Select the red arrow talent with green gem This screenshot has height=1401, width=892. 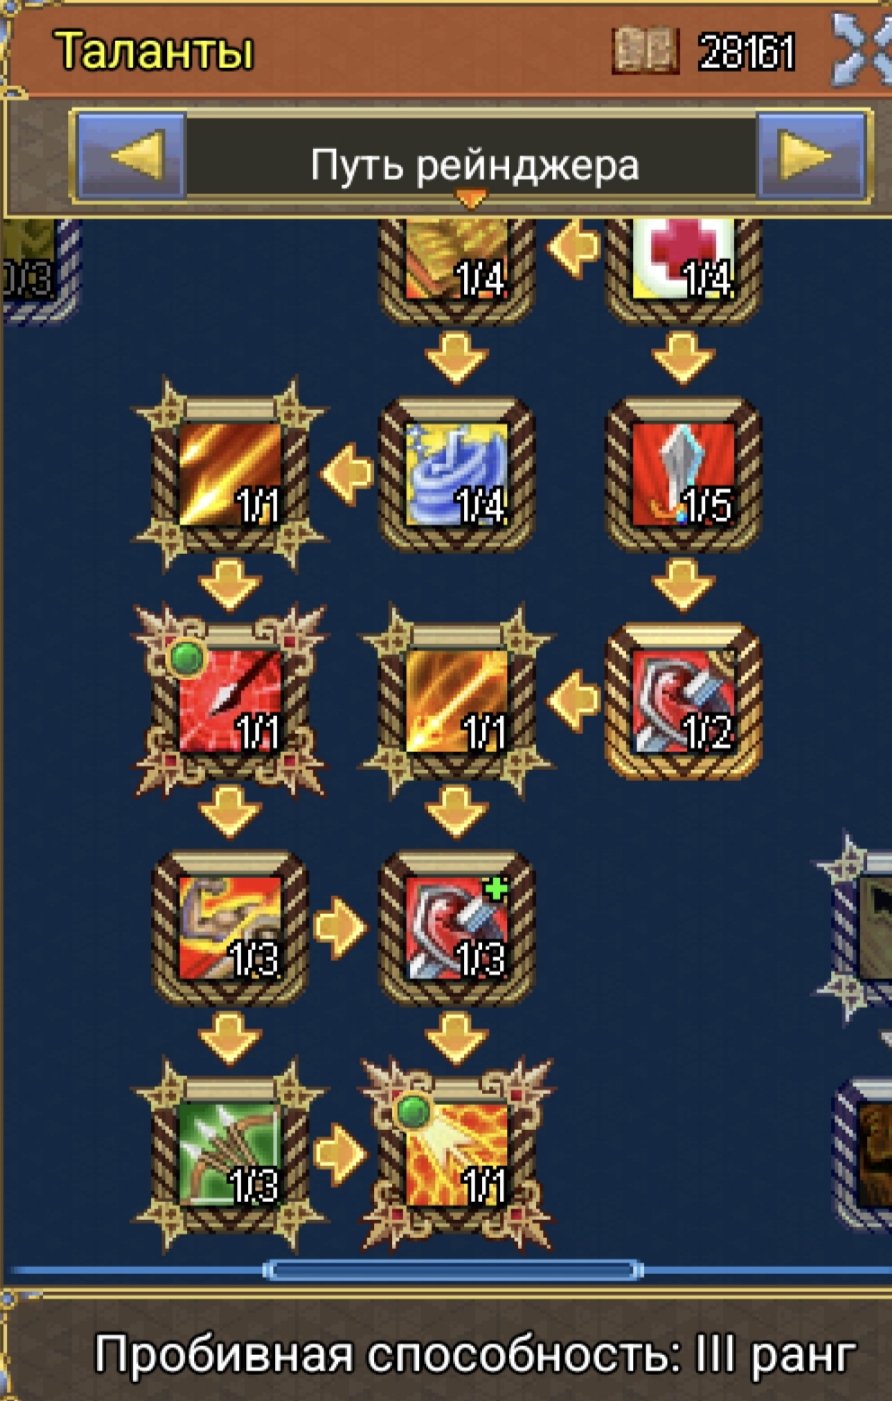pyautogui.click(x=230, y=701)
